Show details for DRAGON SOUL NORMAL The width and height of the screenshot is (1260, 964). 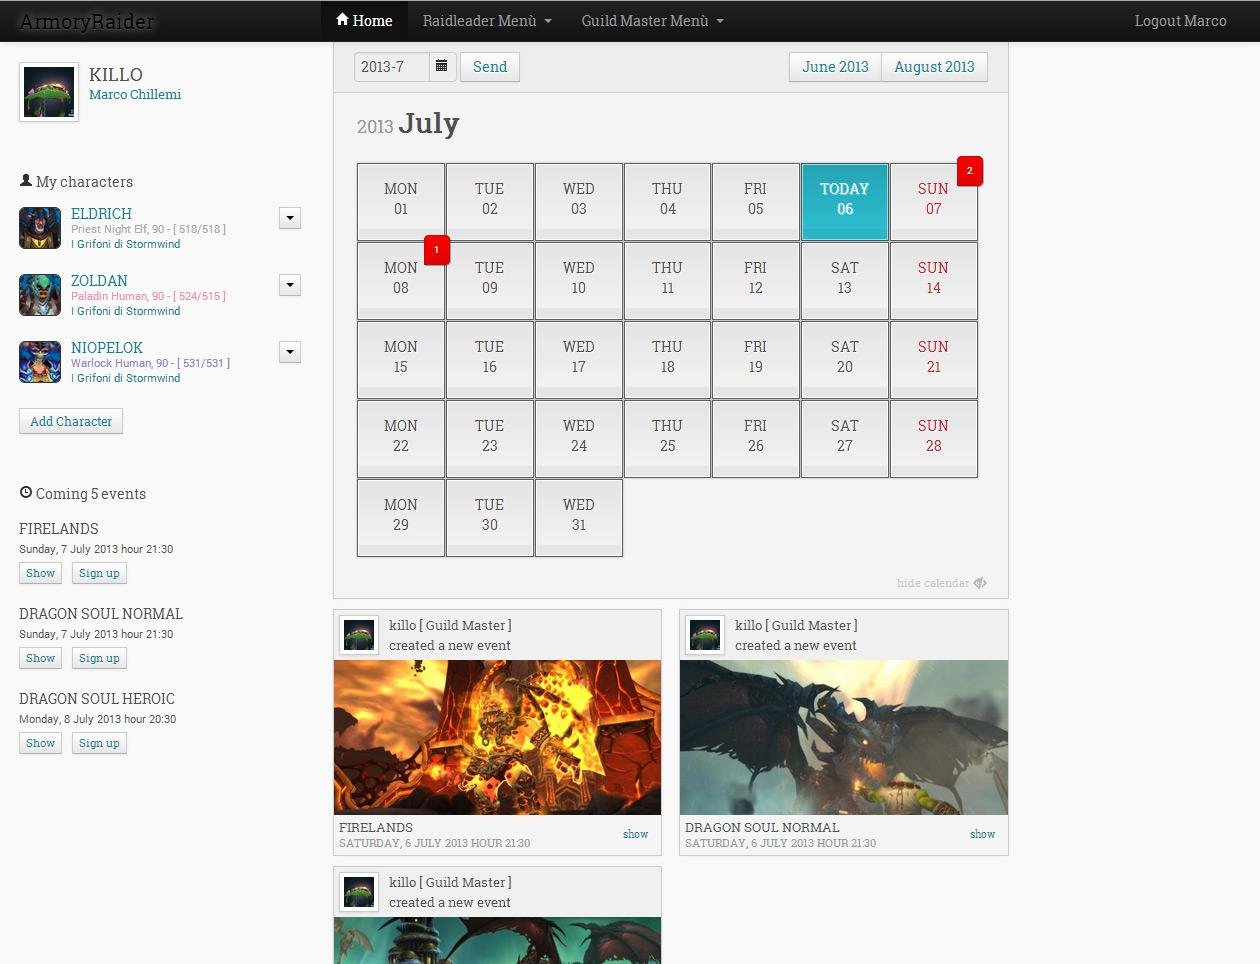click(40, 658)
